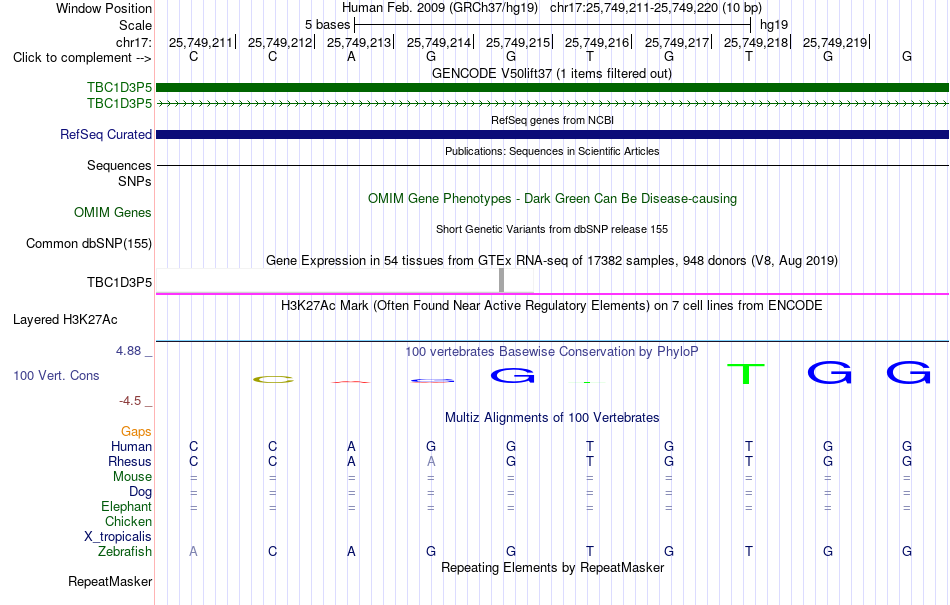This screenshot has width=950, height=605.
Task: Click the RepeatMasker side label
Action: [110, 581]
